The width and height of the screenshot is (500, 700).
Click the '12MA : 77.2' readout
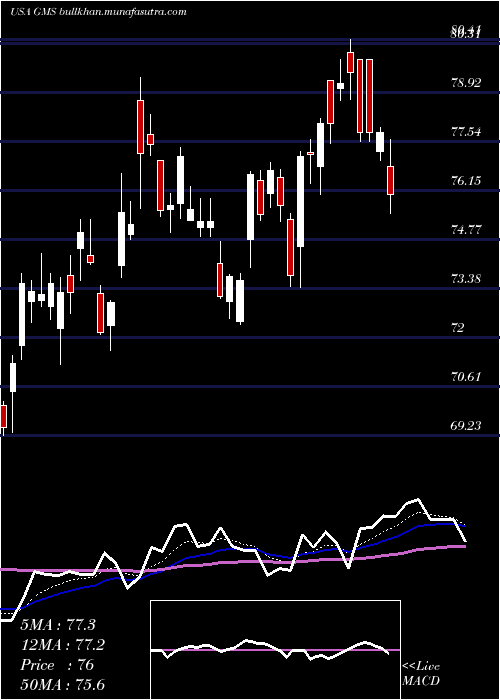point(63,645)
